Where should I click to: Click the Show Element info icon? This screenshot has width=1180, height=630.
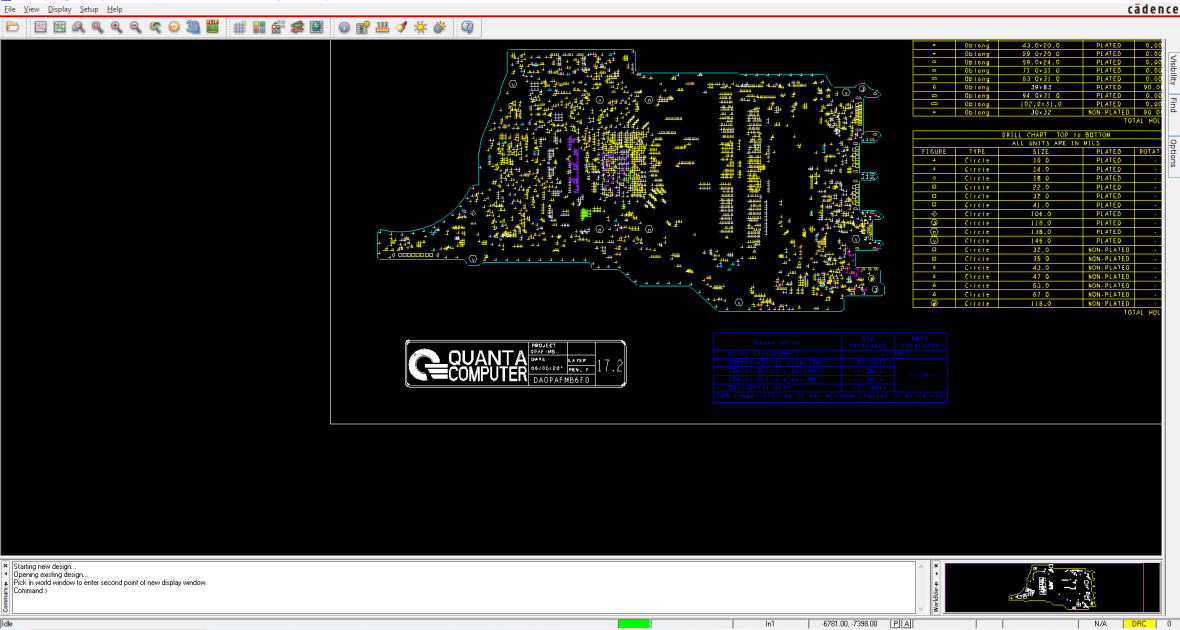click(x=344, y=27)
